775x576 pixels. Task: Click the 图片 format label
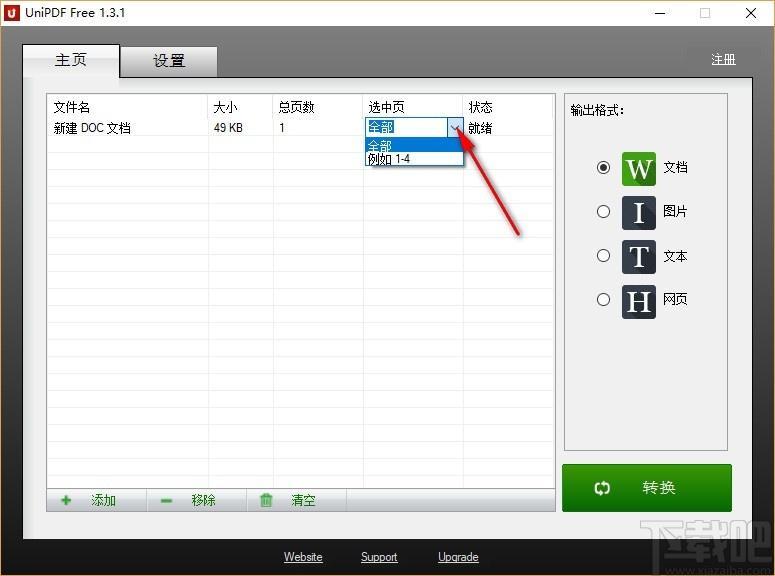[675, 212]
